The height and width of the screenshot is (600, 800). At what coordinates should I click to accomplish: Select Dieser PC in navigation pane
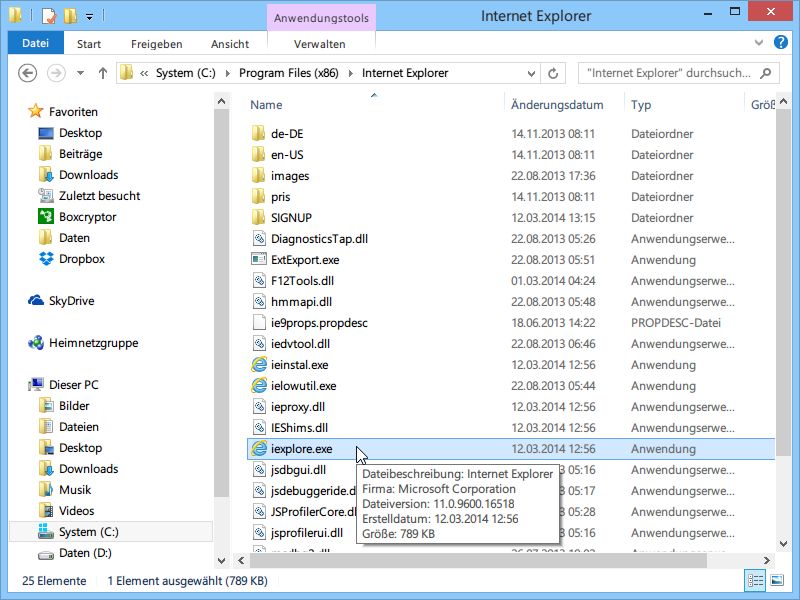[73, 385]
